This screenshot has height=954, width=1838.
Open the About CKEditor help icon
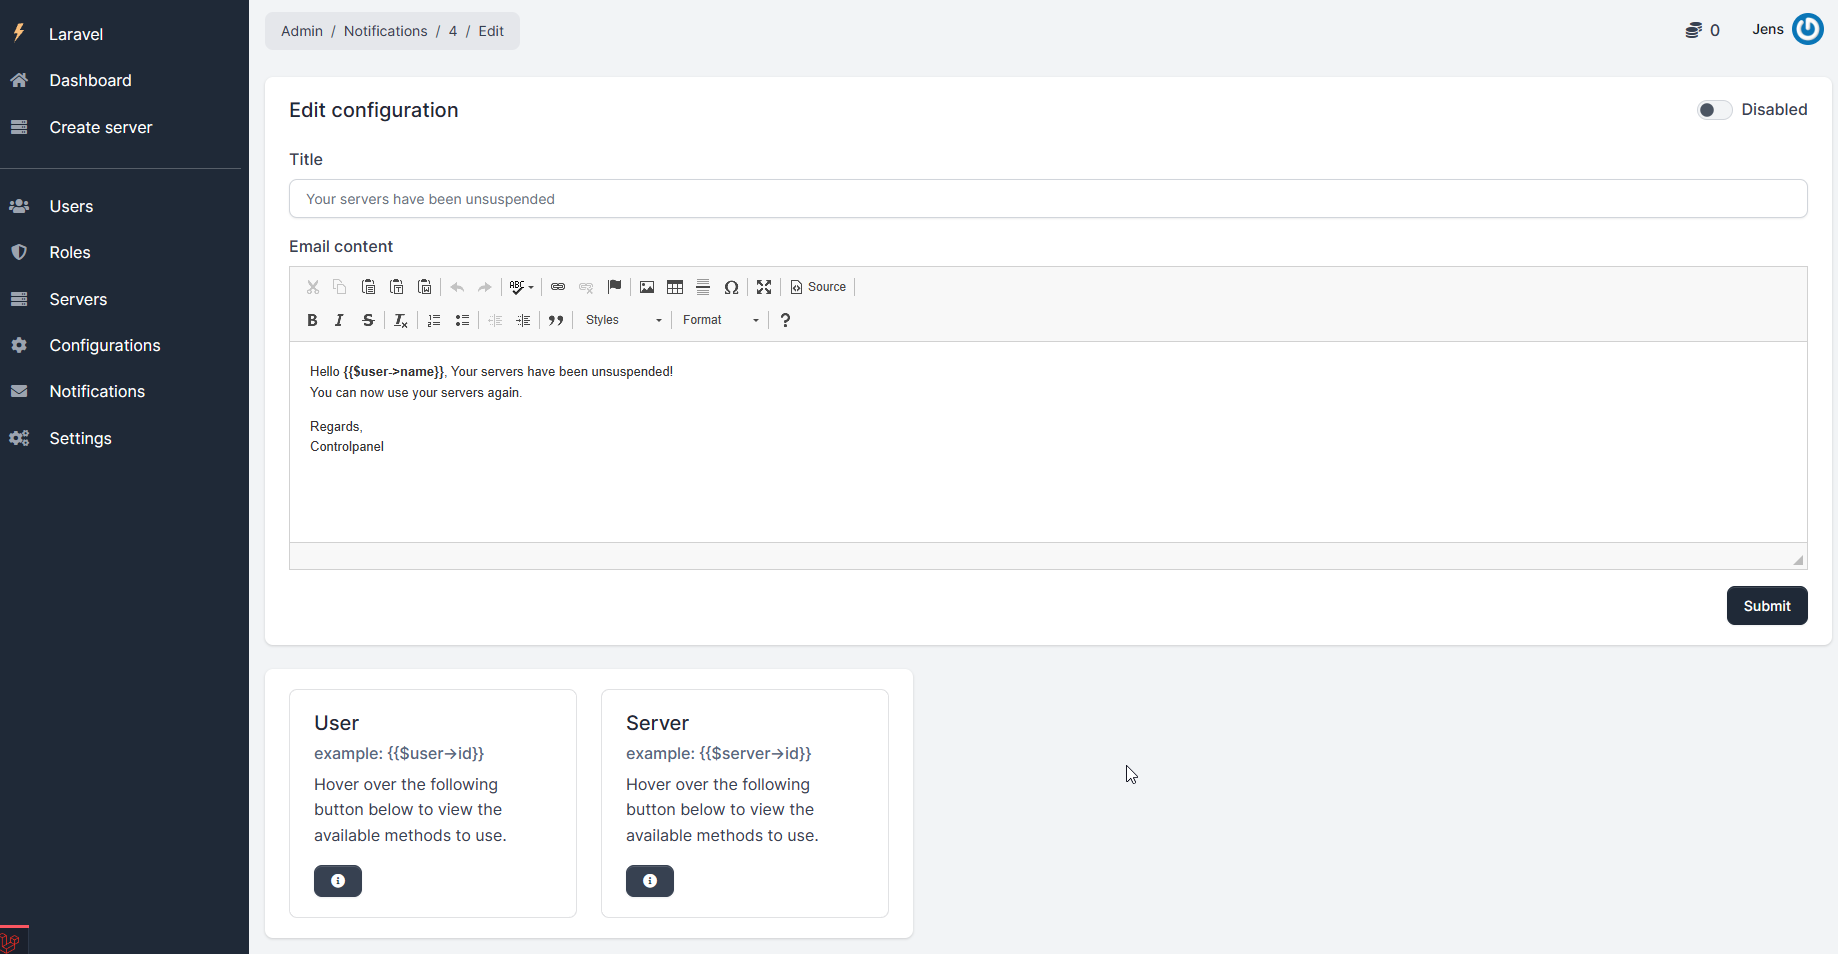point(785,320)
